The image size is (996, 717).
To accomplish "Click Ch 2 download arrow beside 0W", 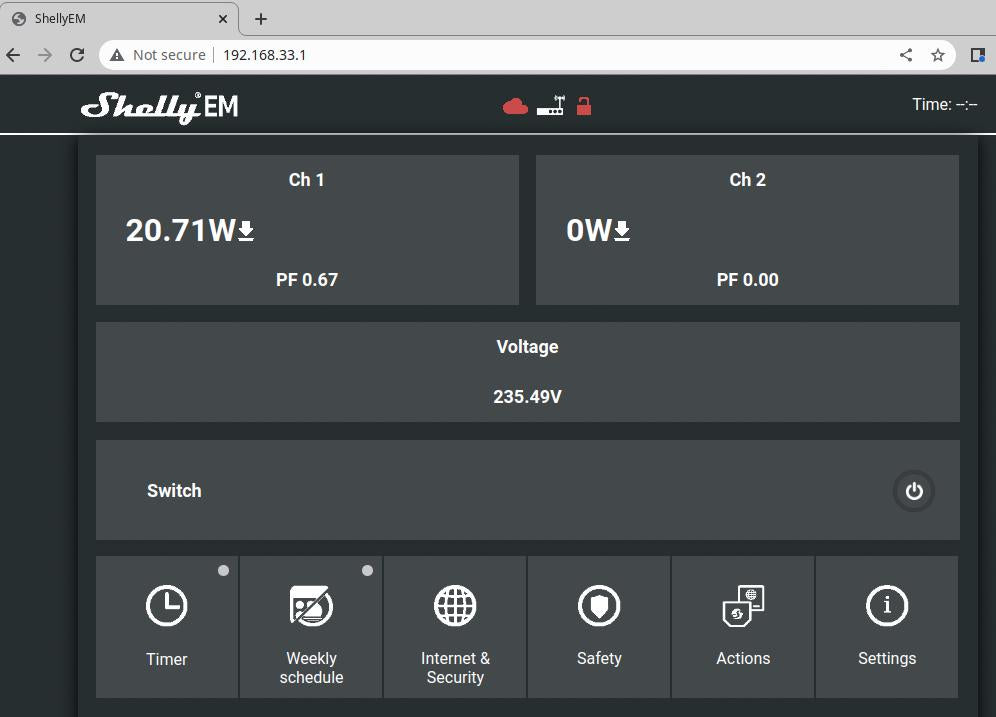I will click(622, 232).
